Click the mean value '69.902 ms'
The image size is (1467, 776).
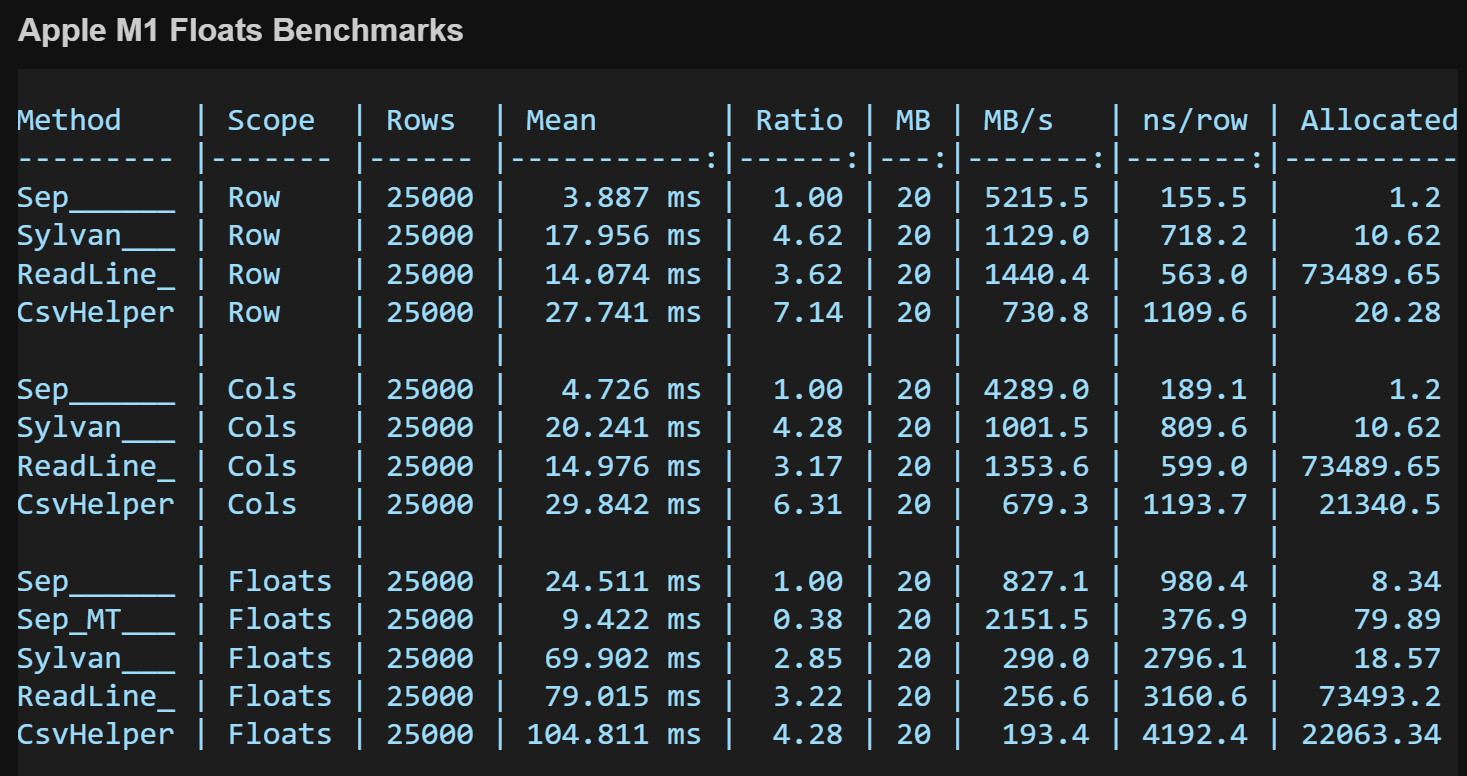tap(622, 658)
